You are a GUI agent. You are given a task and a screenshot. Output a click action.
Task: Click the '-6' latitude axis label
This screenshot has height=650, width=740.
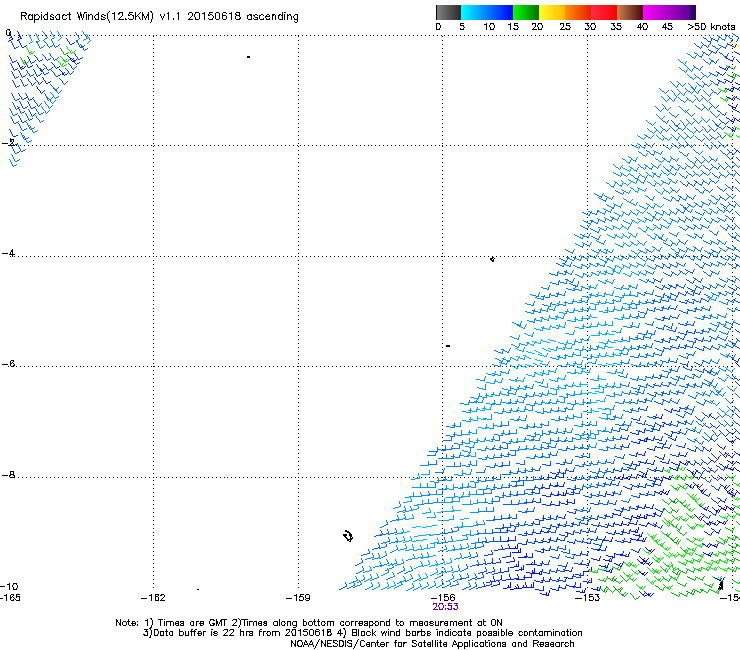(8, 363)
